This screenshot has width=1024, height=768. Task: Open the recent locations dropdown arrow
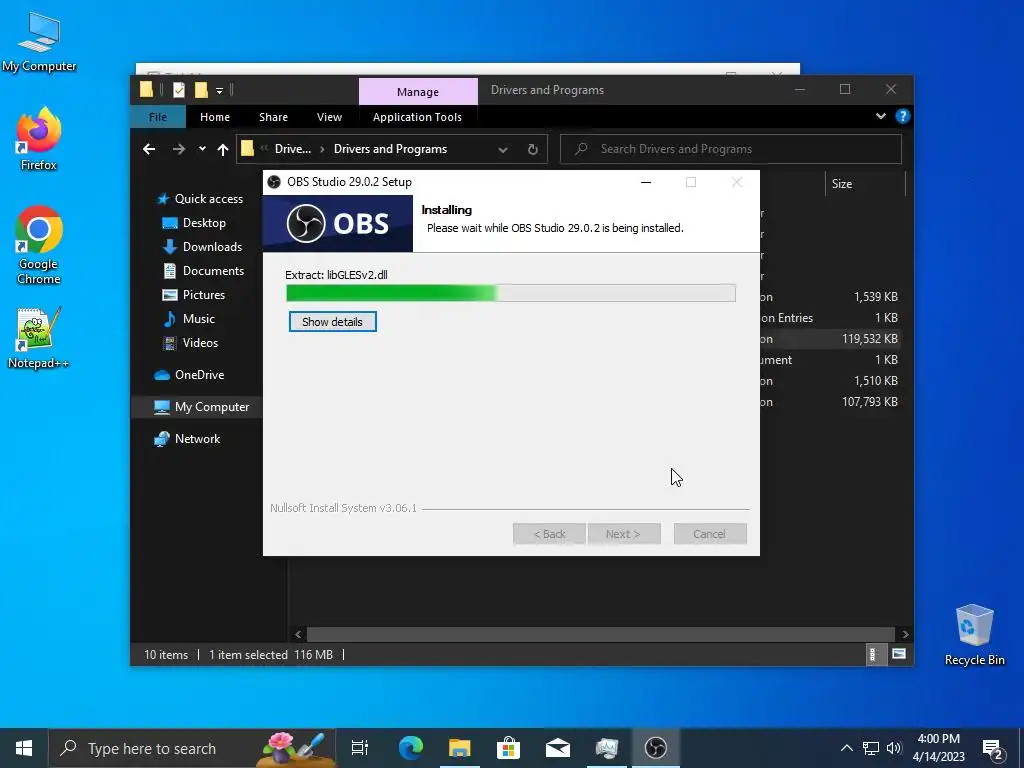[202, 149]
